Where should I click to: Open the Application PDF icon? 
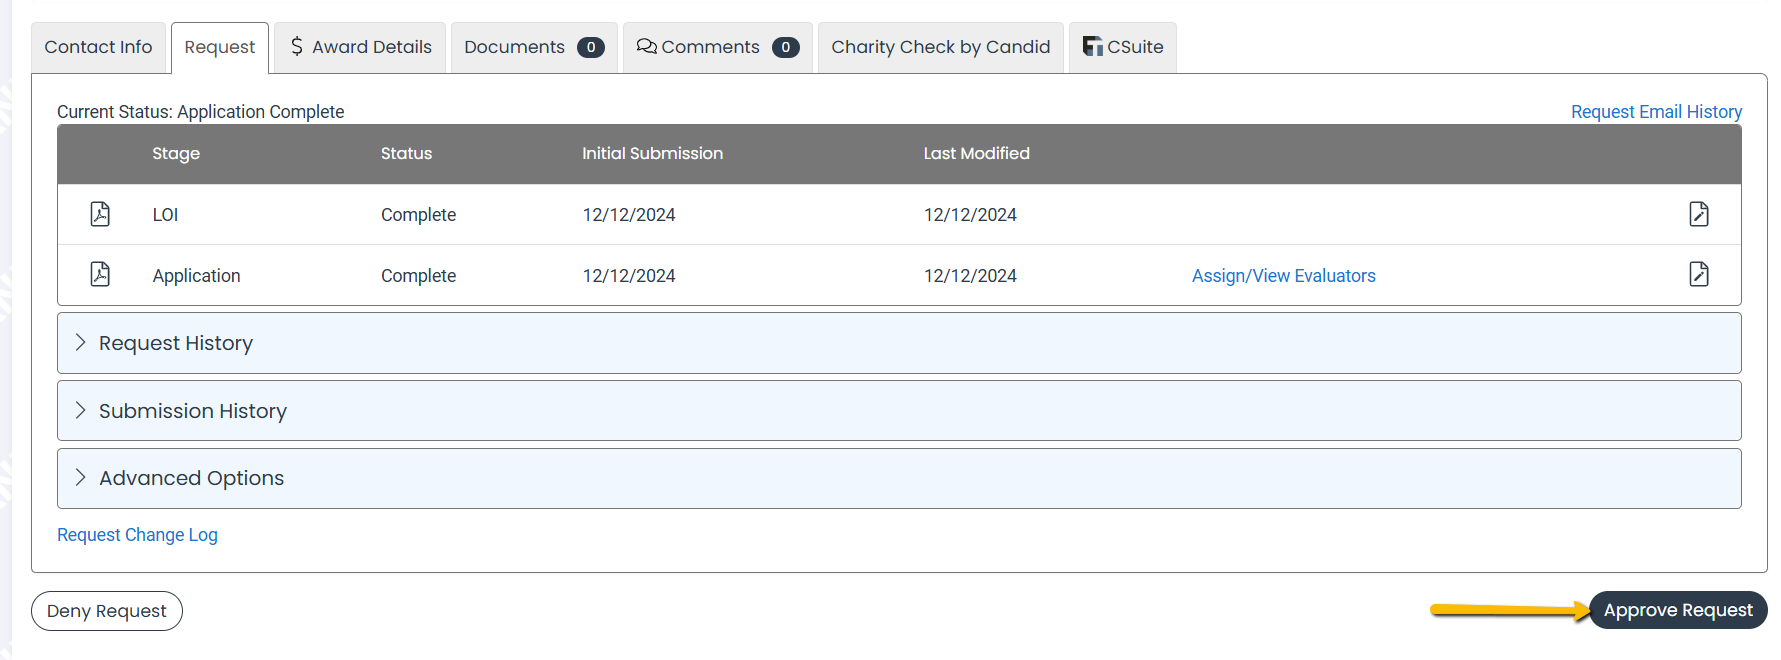100,274
